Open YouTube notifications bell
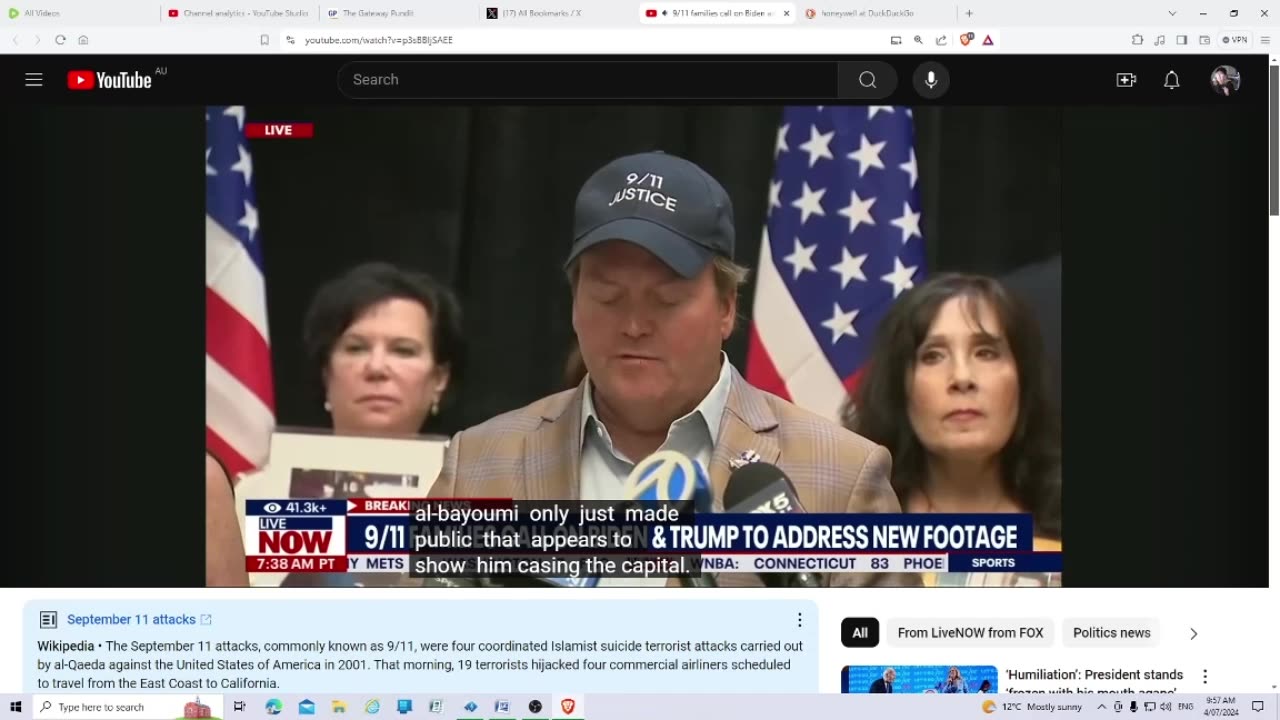This screenshot has height=720, width=1280. click(1172, 80)
